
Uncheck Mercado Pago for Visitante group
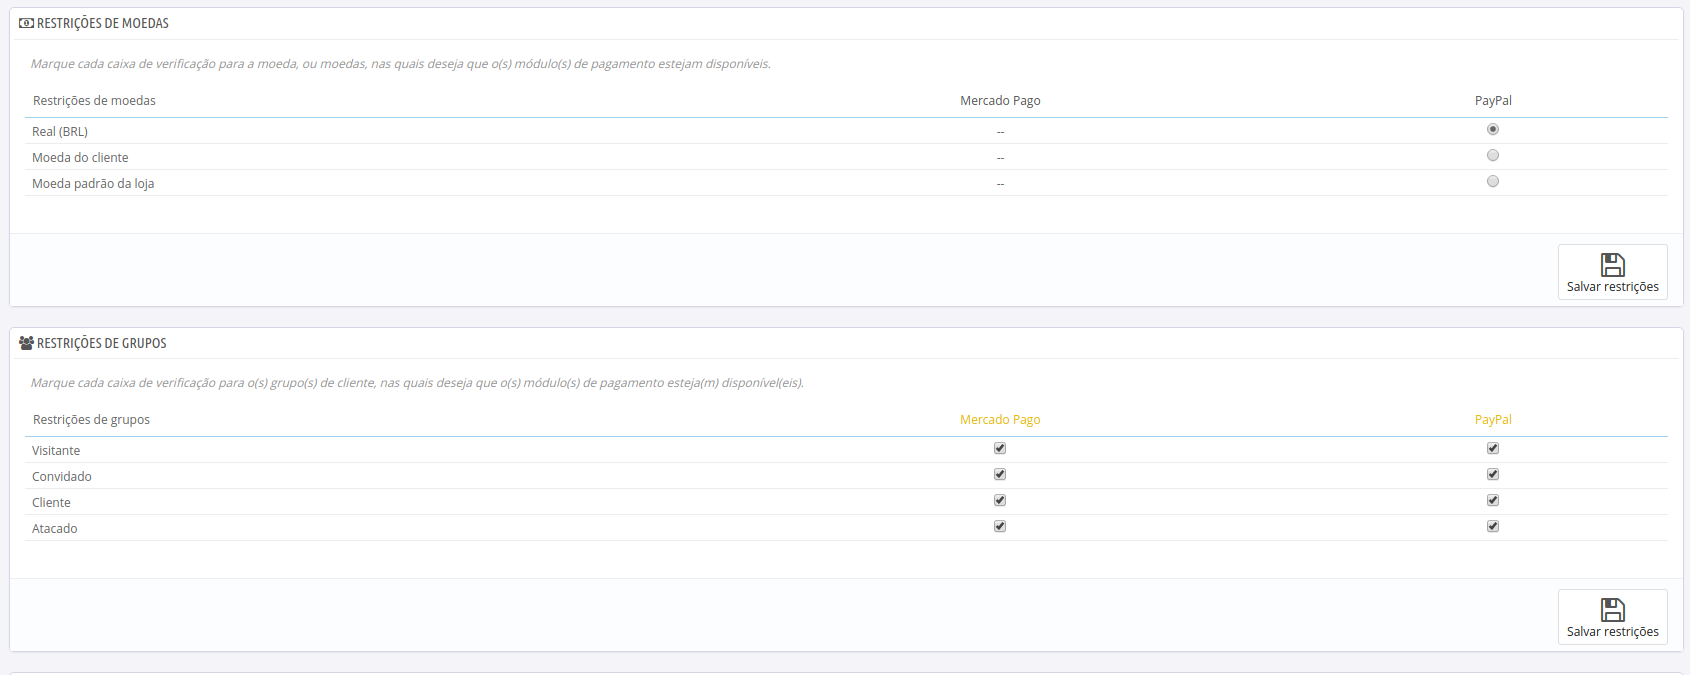coord(1000,448)
